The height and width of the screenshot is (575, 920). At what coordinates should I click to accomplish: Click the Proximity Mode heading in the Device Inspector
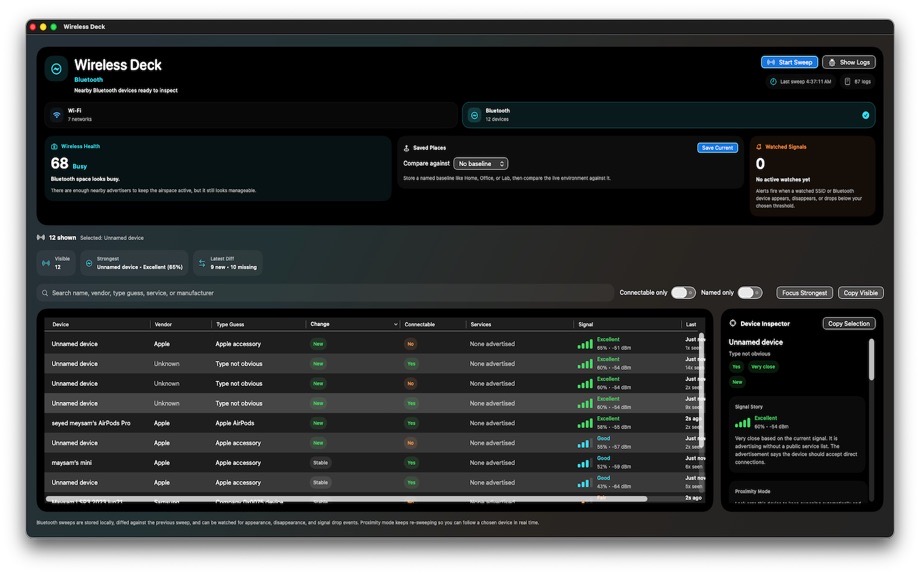click(x=753, y=492)
